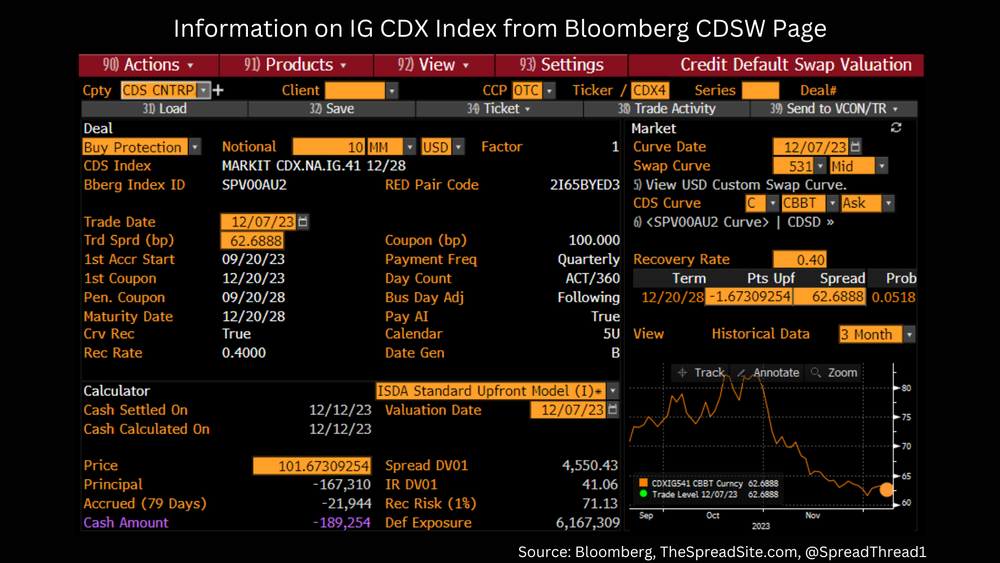Select the chart Annotate pencil tool
This screenshot has width=1000, height=563.
point(768,372)
